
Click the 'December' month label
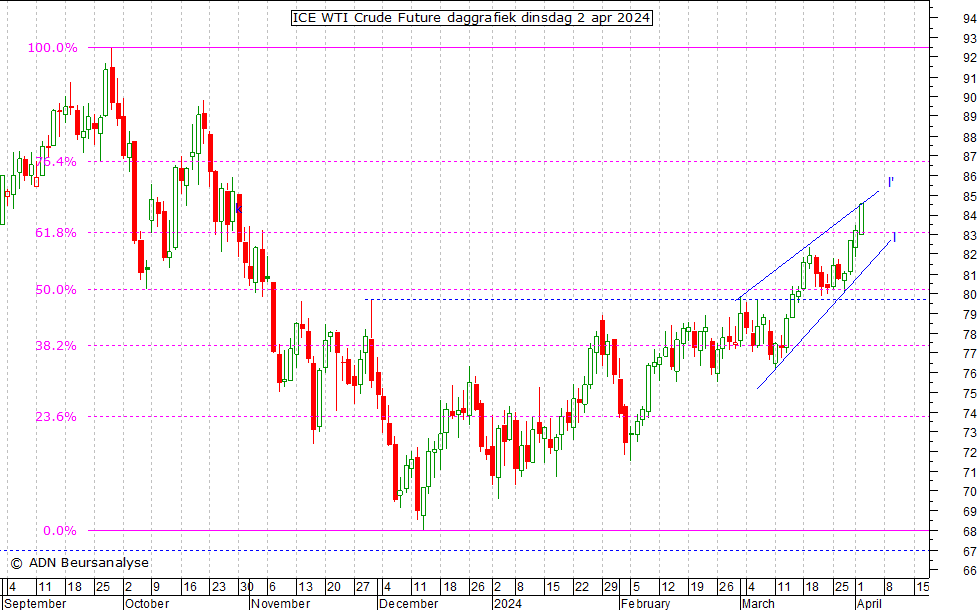[x=408, y=604]
